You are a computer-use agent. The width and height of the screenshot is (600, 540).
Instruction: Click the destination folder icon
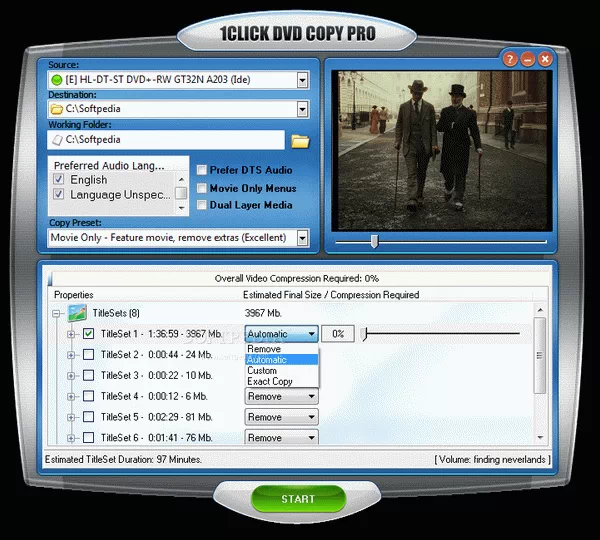coord(56,109)
